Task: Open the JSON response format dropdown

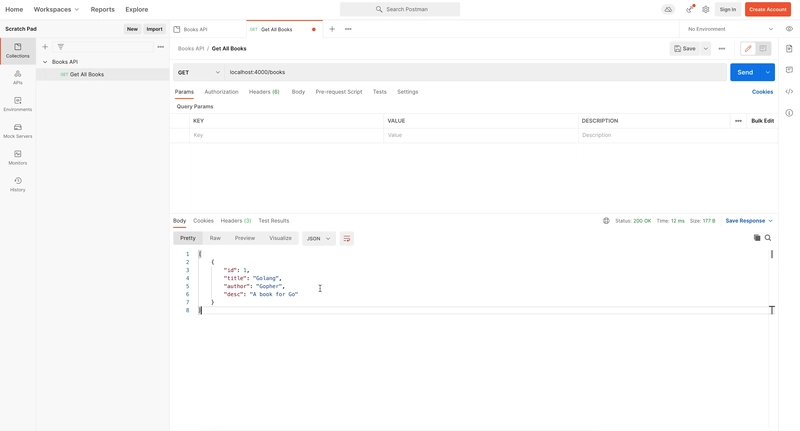Action: 319,238
